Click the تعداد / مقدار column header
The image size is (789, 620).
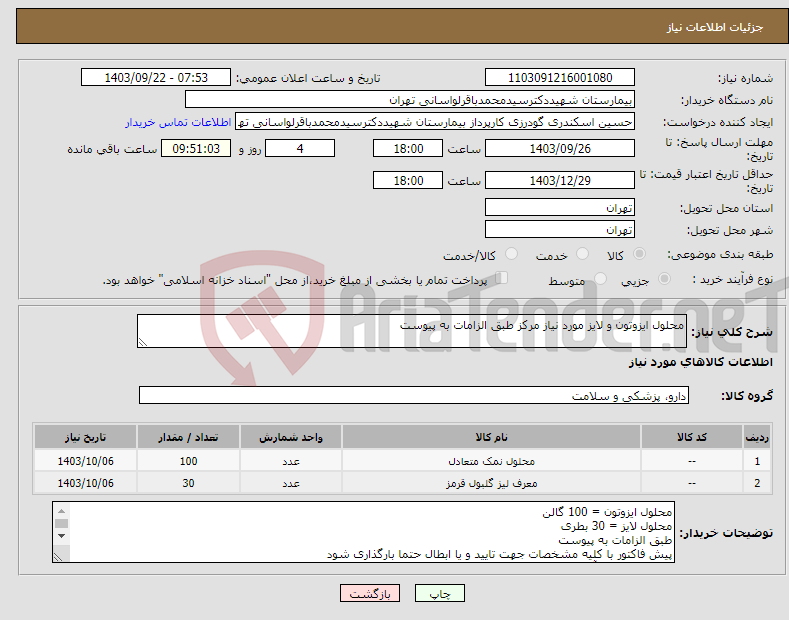pos(188,437)
